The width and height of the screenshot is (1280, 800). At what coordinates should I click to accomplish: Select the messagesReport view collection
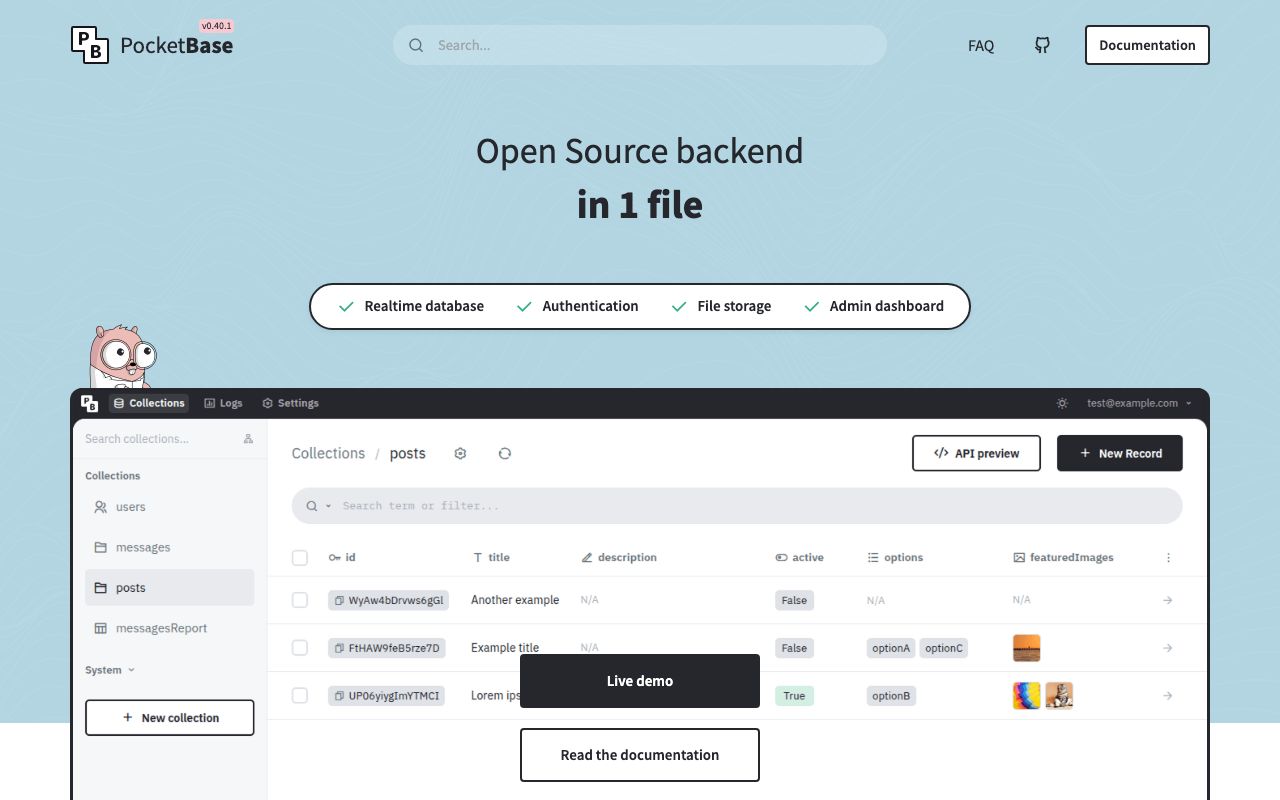(x=170, y=628)
